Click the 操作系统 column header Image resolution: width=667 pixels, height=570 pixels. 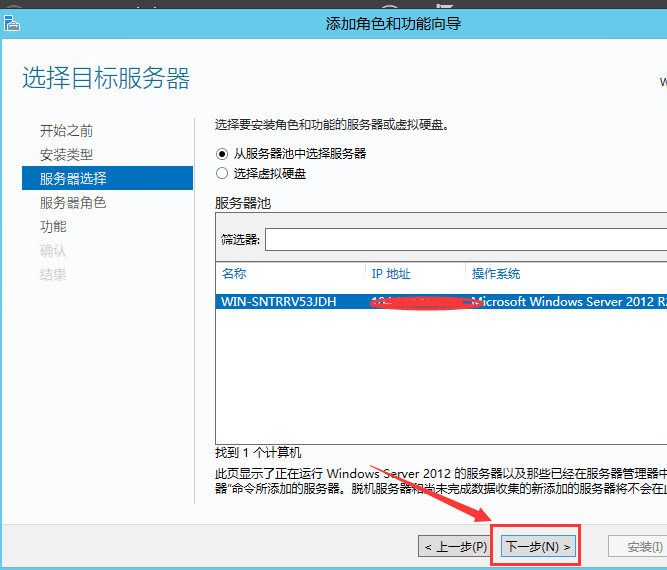click(496, 274)
